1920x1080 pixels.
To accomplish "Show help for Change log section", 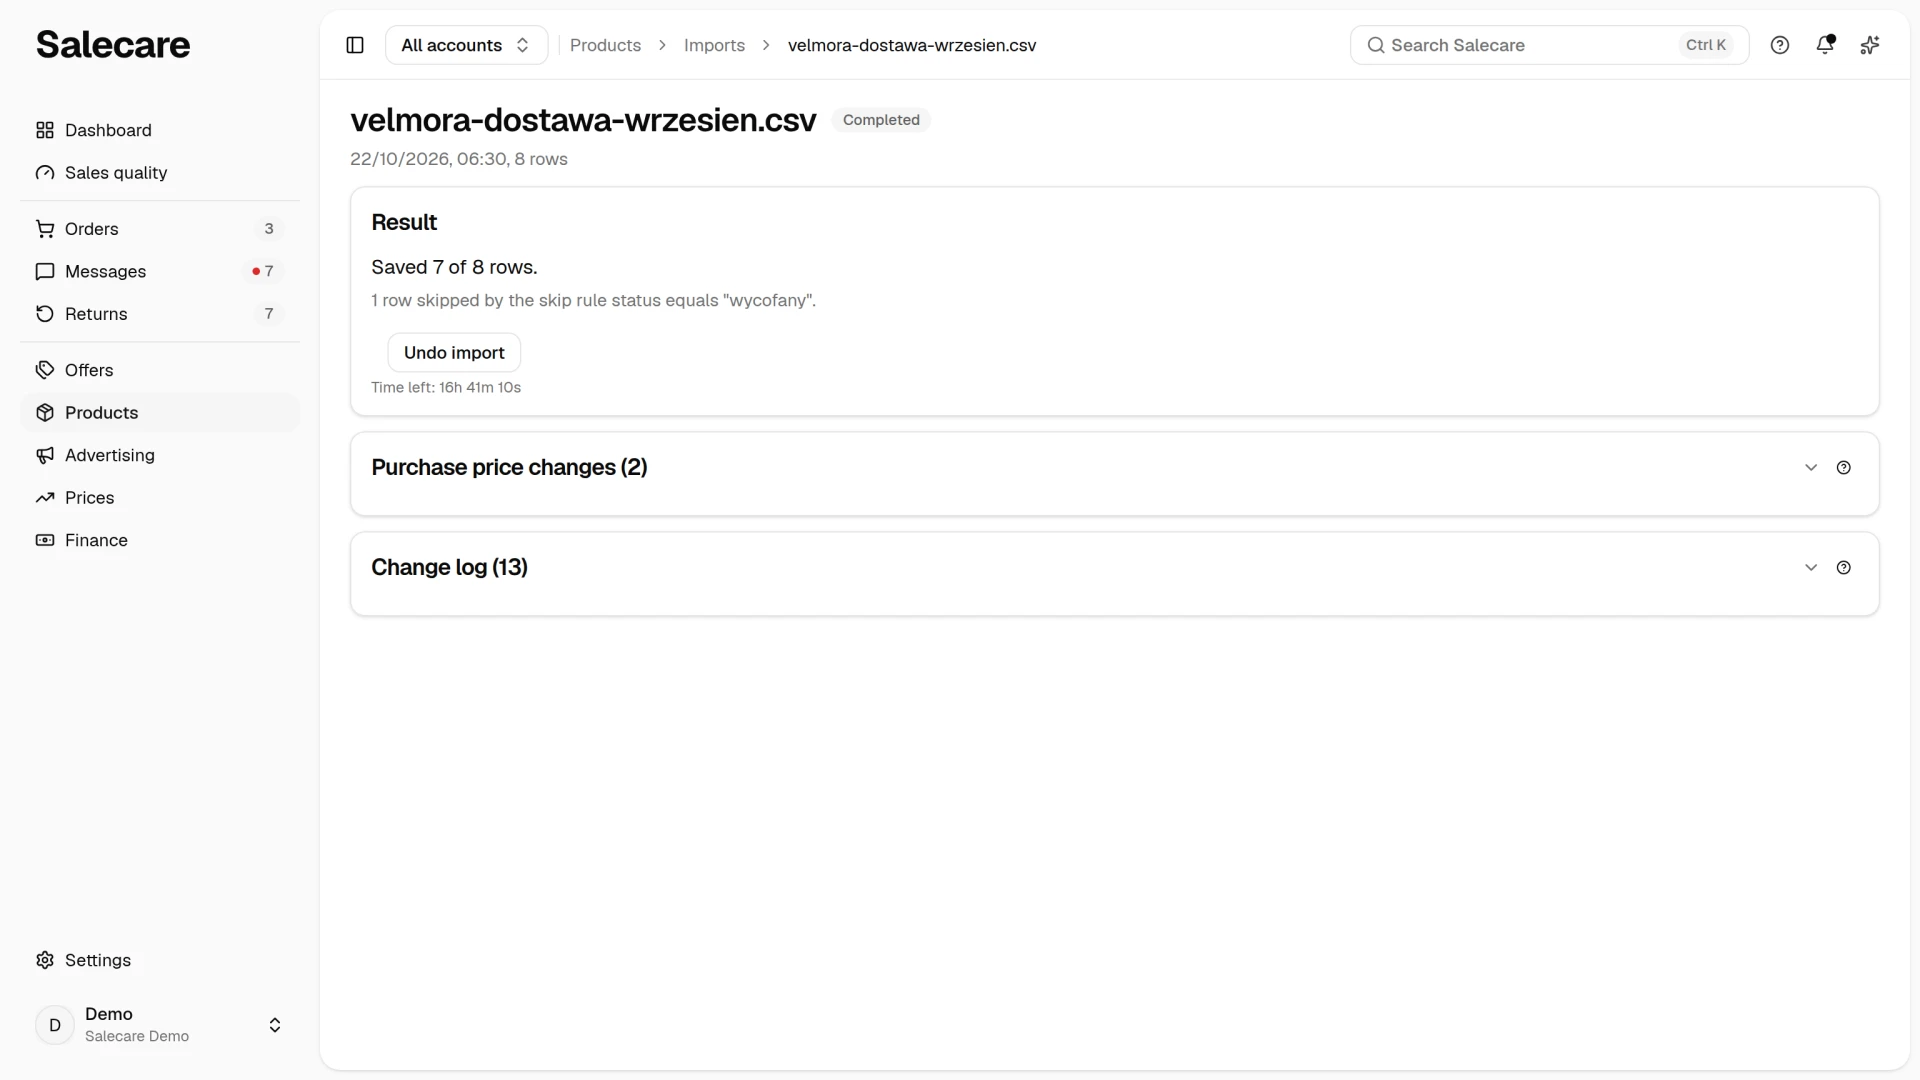I will pyautogui.click(x=1844, y=568).
